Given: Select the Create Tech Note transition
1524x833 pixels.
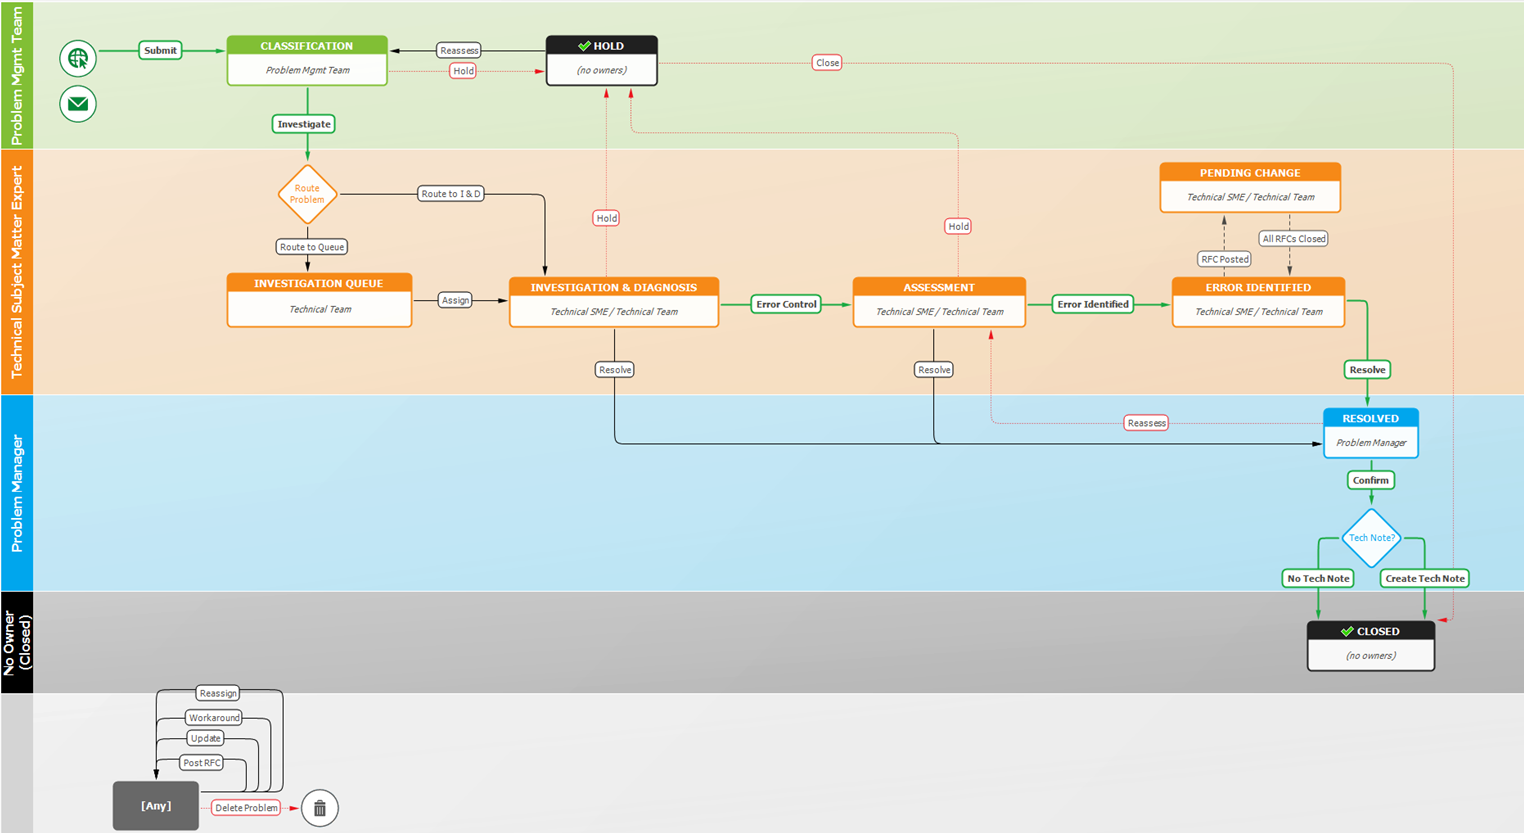Looking at the screenshot, I should coord(1424,578).
